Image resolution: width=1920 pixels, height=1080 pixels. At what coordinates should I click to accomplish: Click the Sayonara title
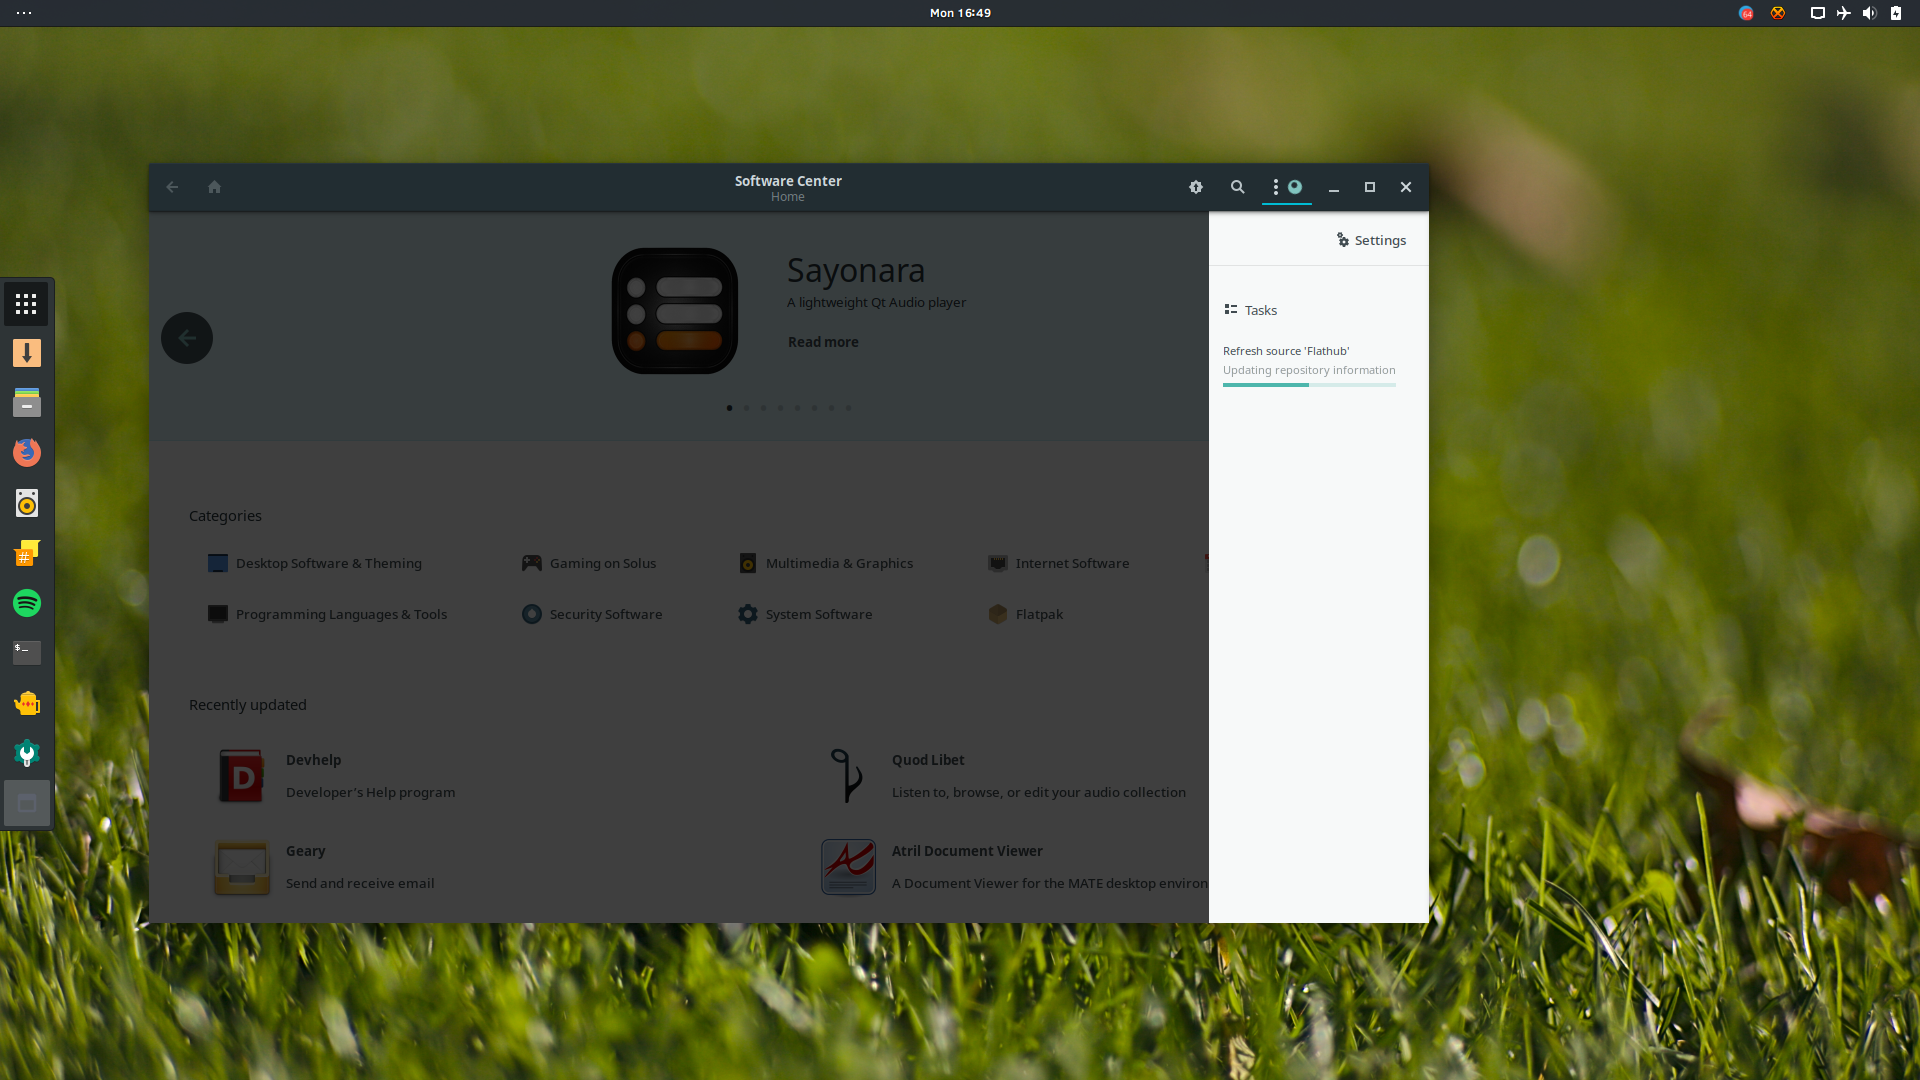(x=856, y=270)
